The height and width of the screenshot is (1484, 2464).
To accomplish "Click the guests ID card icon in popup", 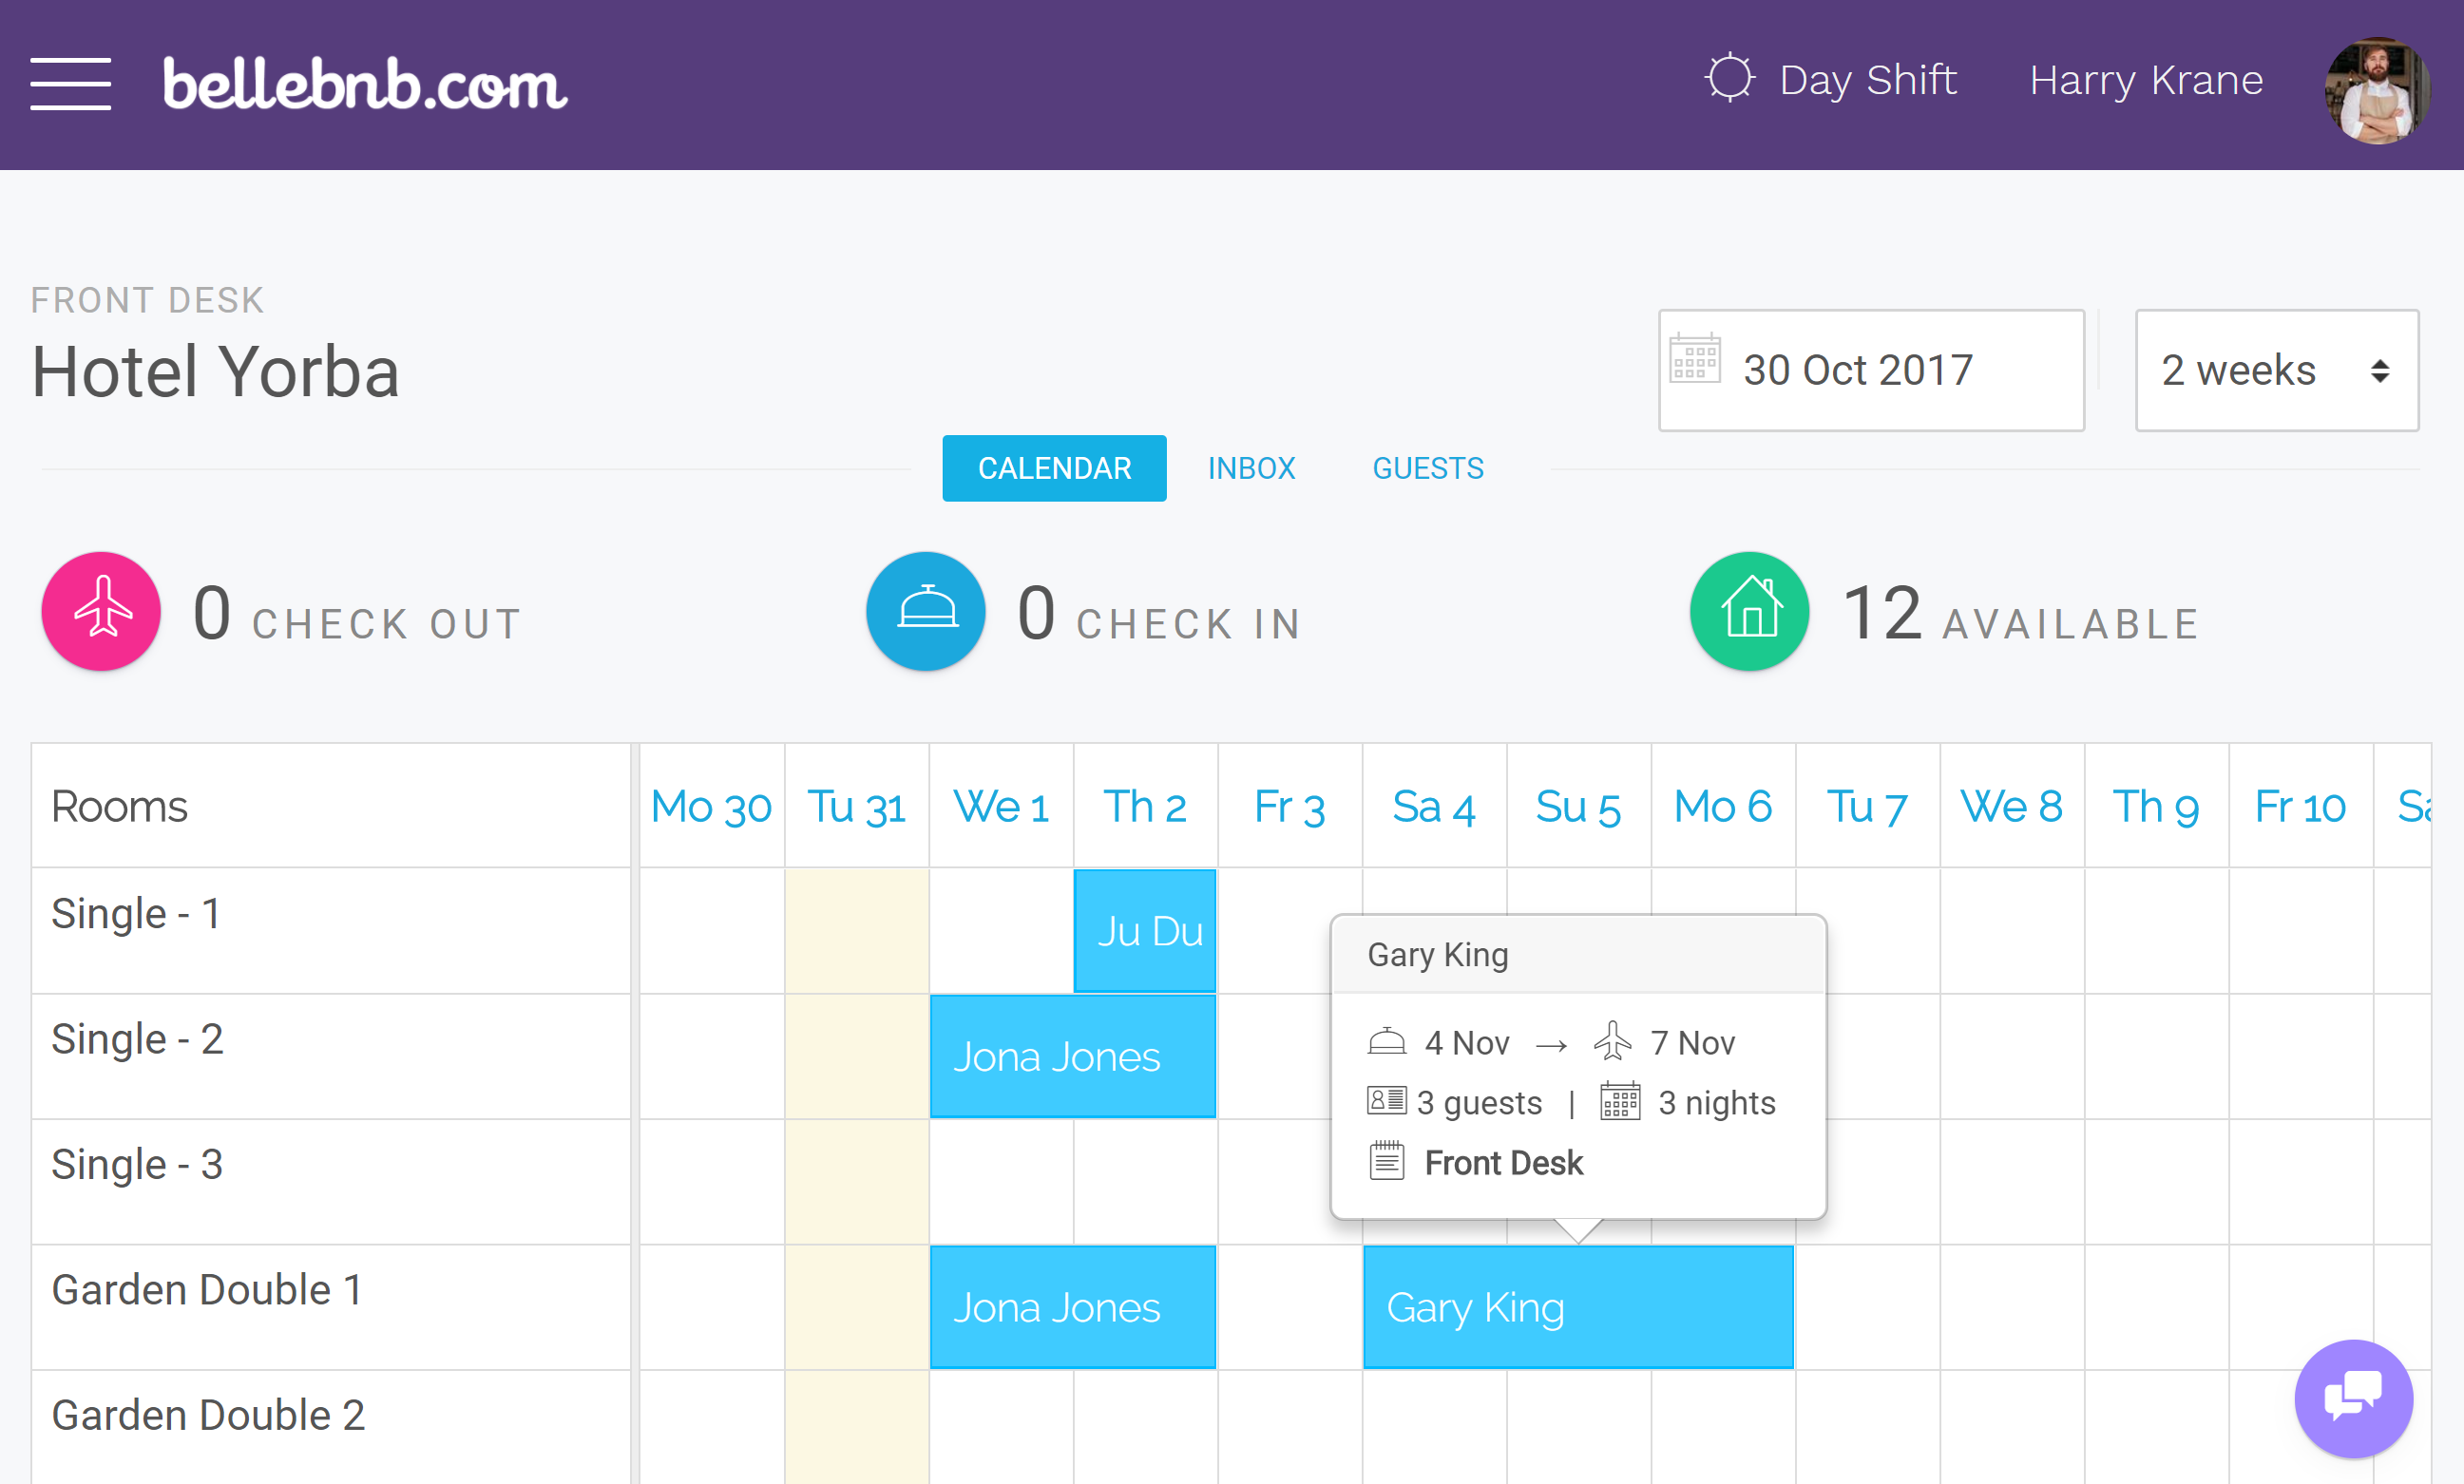I will [x=1386, y=1101].
